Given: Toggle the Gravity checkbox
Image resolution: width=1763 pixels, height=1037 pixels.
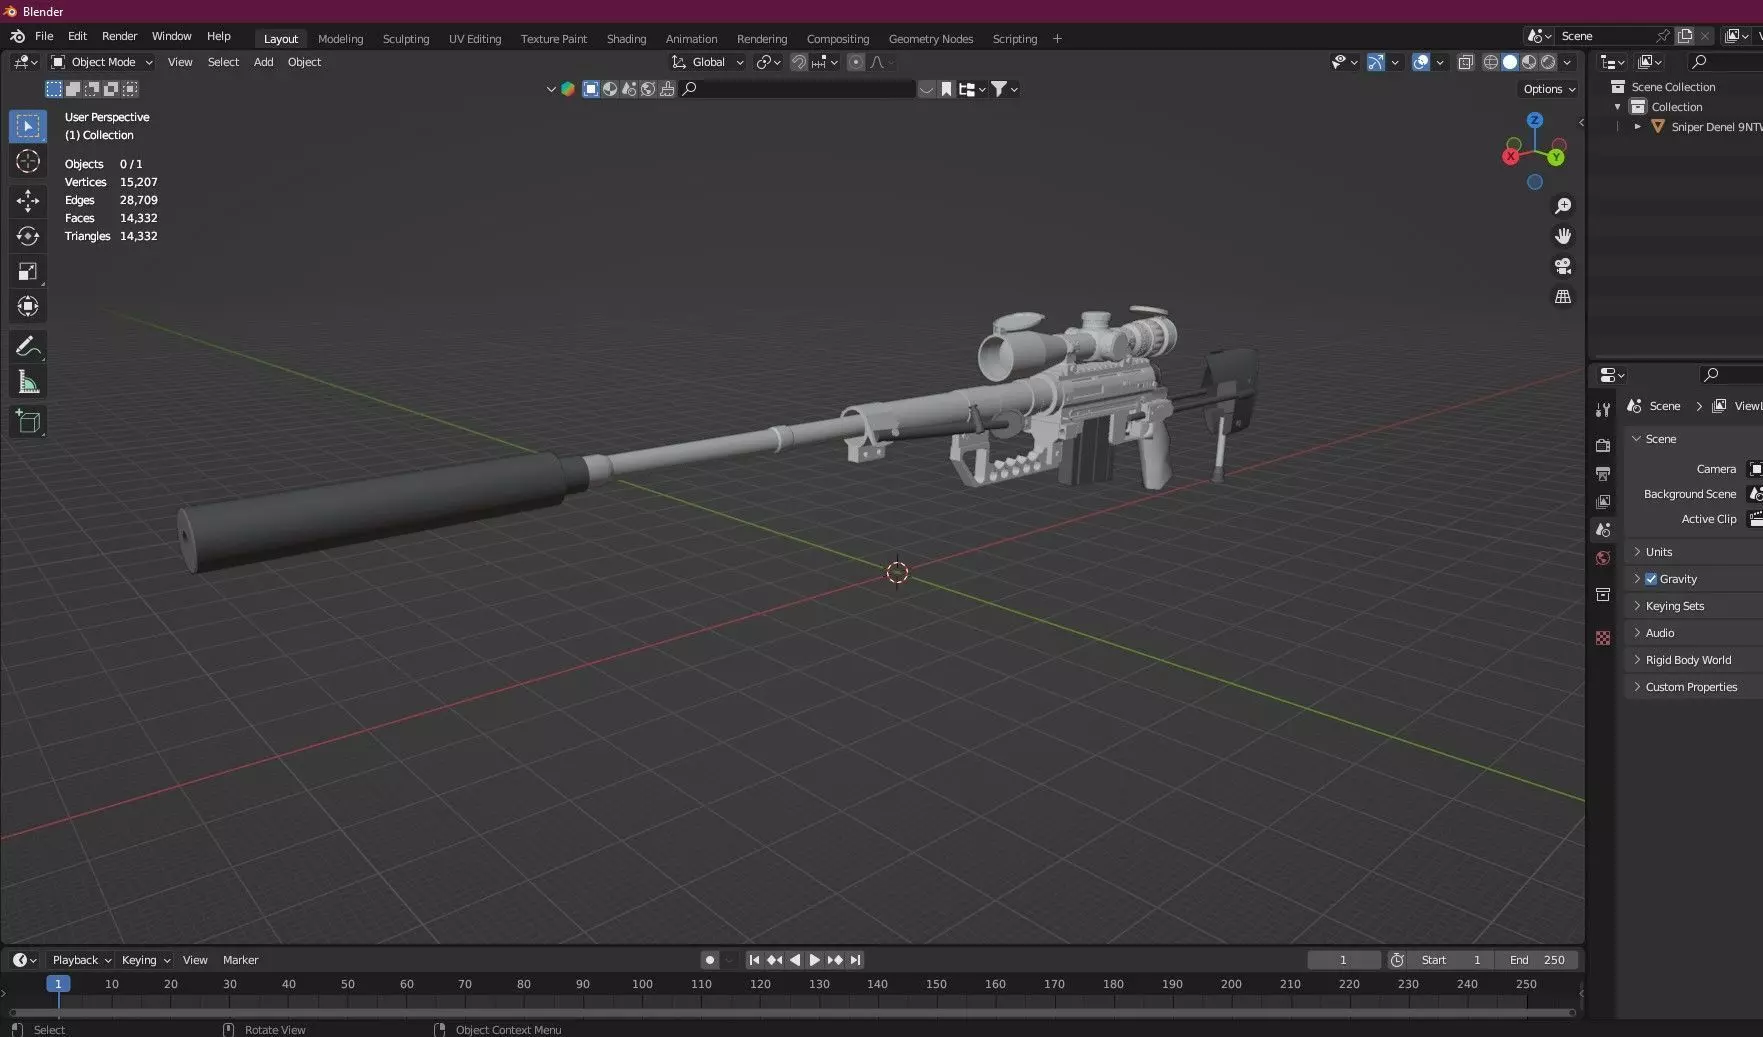Looking at the screenshot, I should click(1651, 579).
